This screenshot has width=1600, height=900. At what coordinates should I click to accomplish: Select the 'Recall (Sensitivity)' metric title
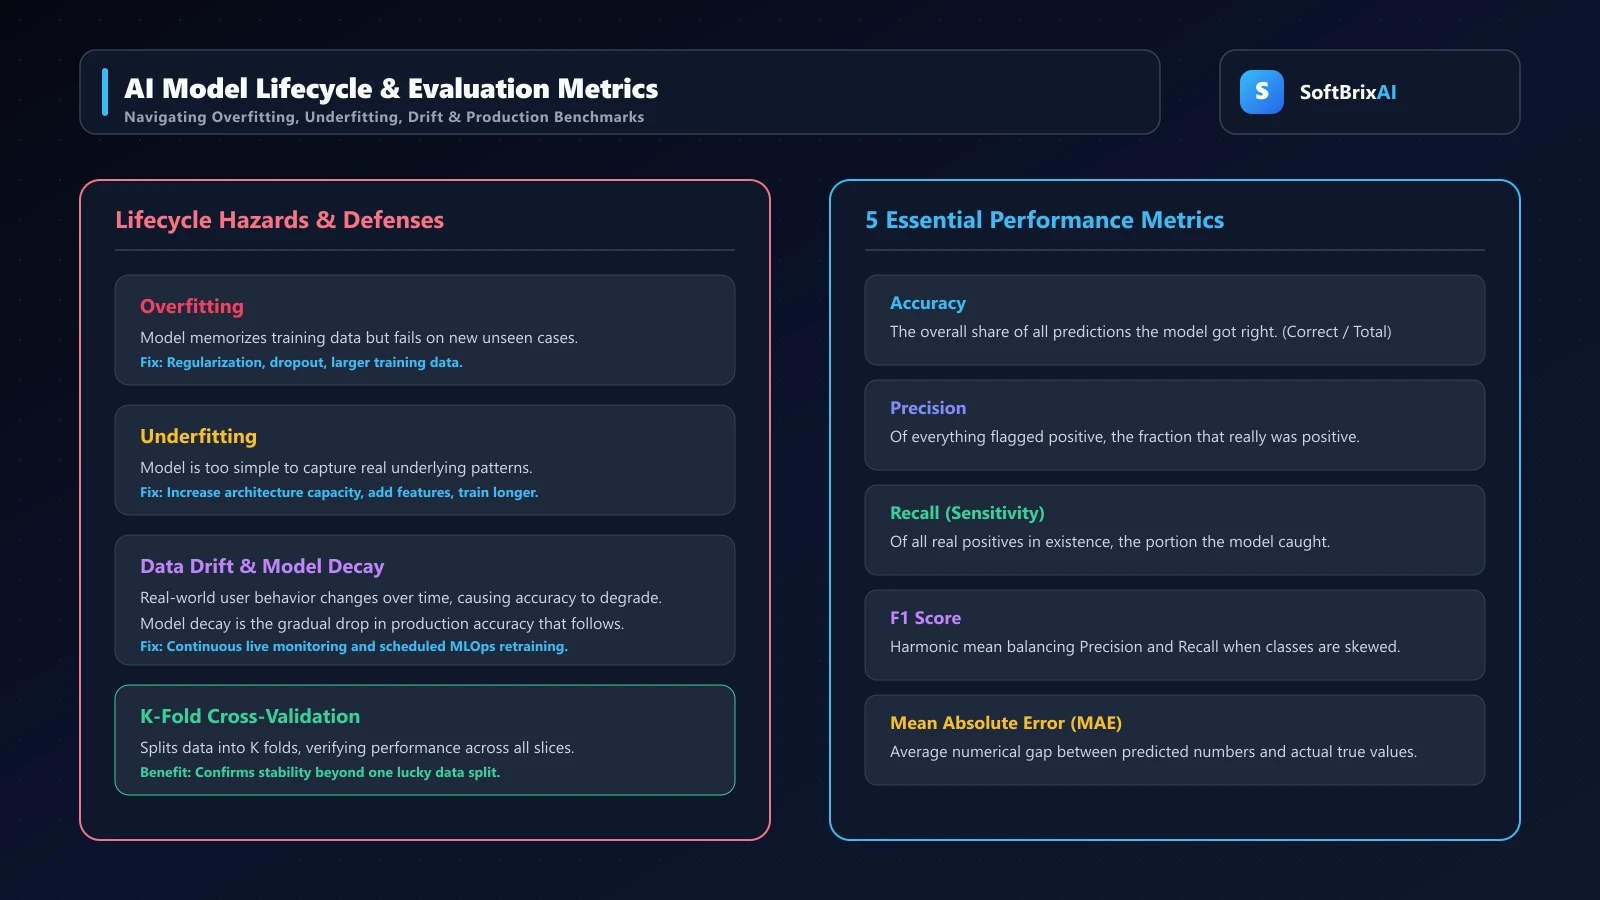pyautogui.click(x=967, y=513)
